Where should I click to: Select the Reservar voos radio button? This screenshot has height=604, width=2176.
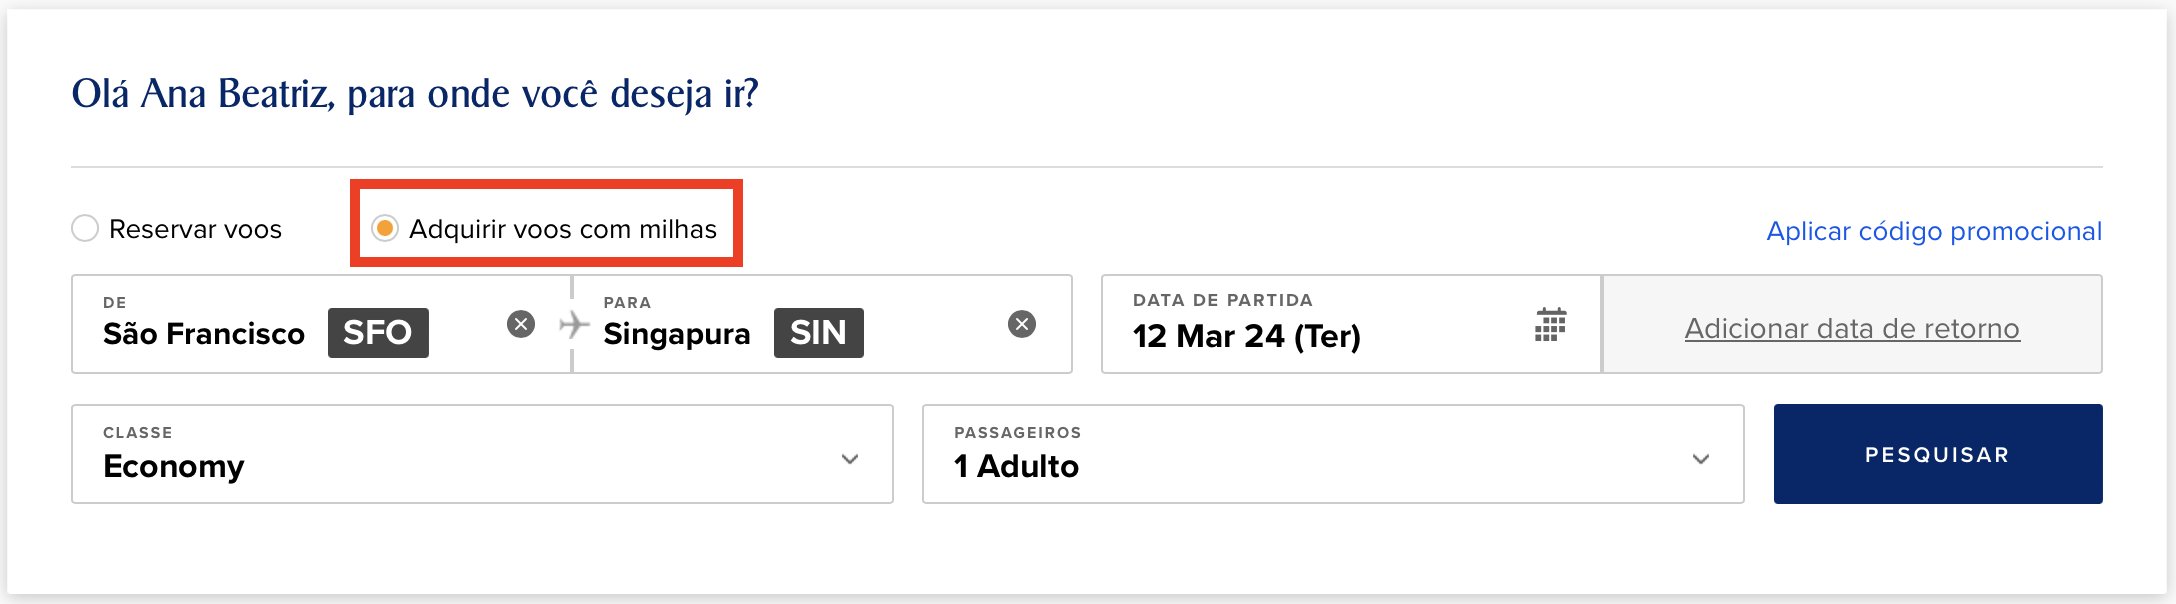point(85,228)
